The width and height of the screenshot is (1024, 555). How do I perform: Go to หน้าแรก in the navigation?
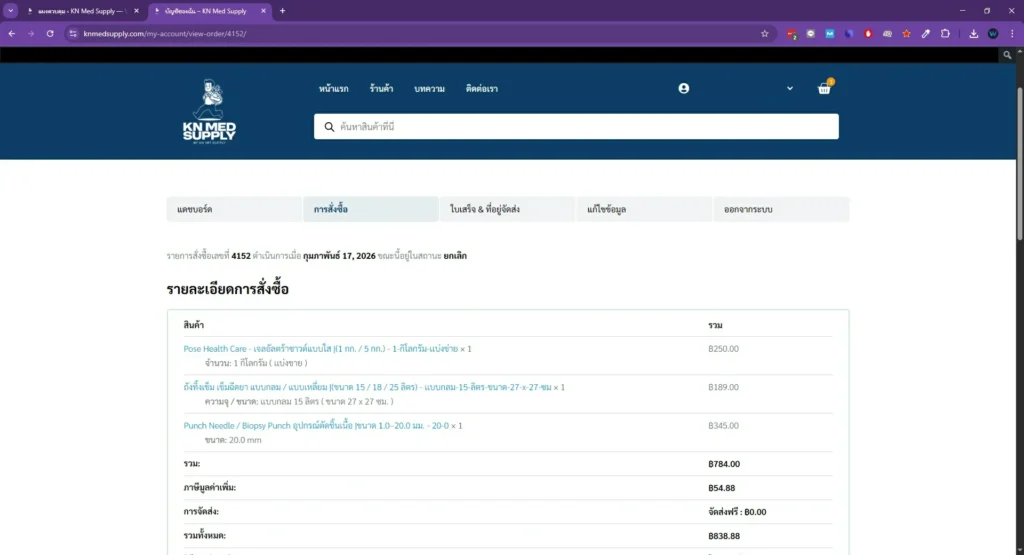334,89
